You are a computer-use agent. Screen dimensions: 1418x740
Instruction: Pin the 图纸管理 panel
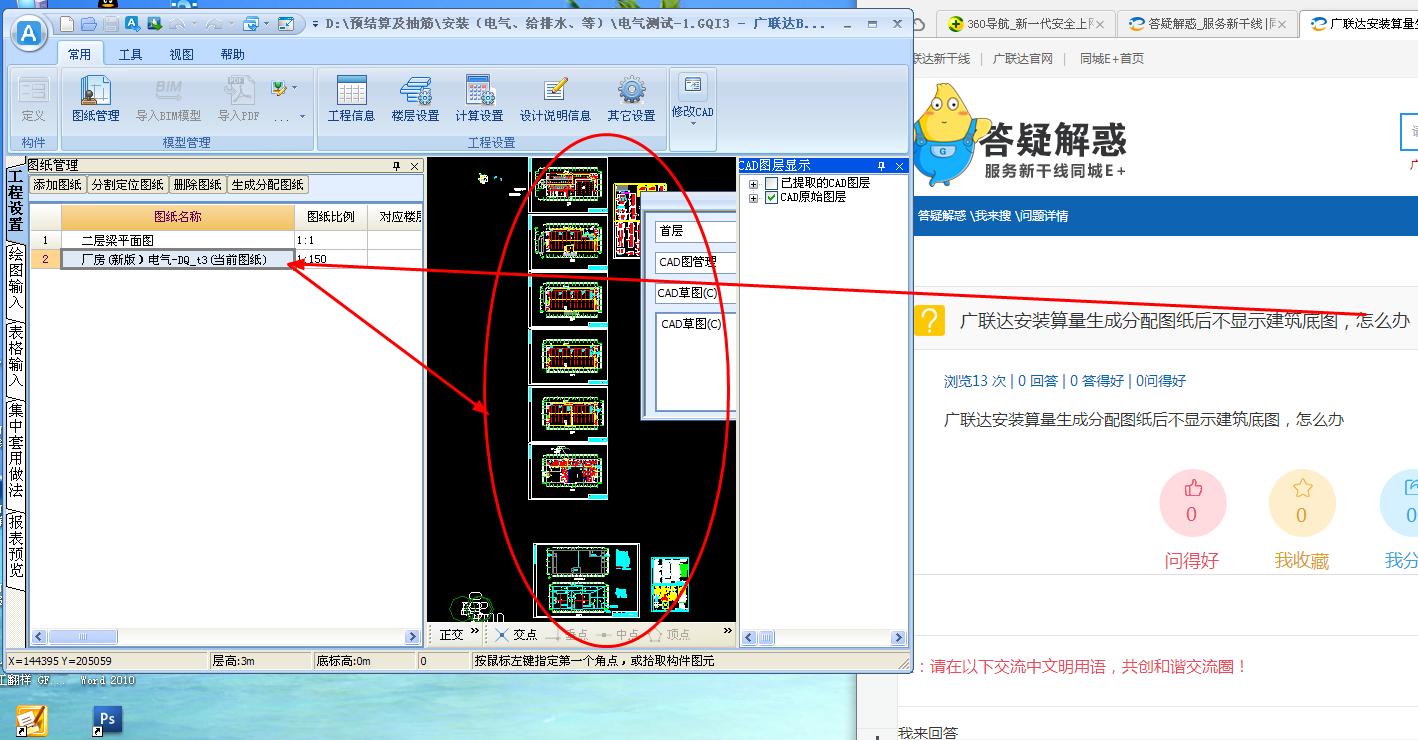[397, 166]
